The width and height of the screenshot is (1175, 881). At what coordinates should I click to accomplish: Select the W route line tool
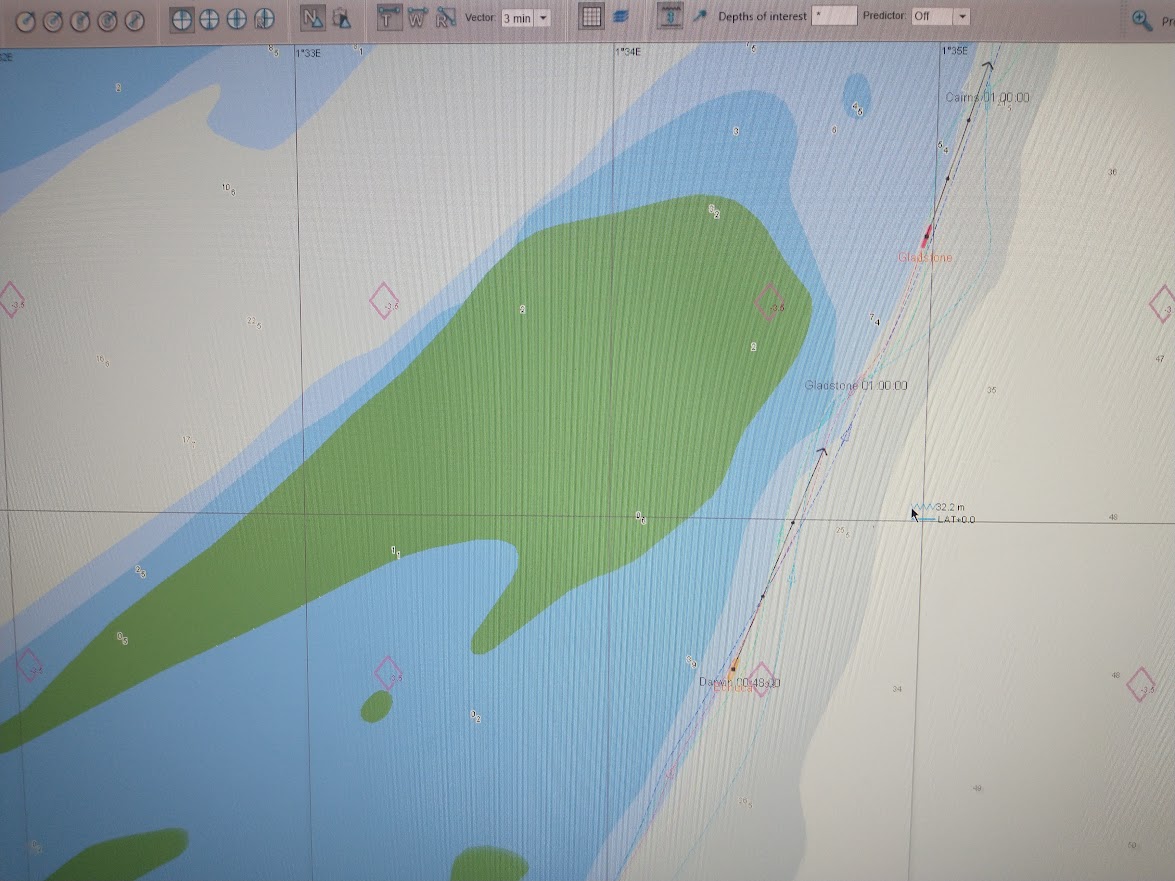[x=417, y=17]
